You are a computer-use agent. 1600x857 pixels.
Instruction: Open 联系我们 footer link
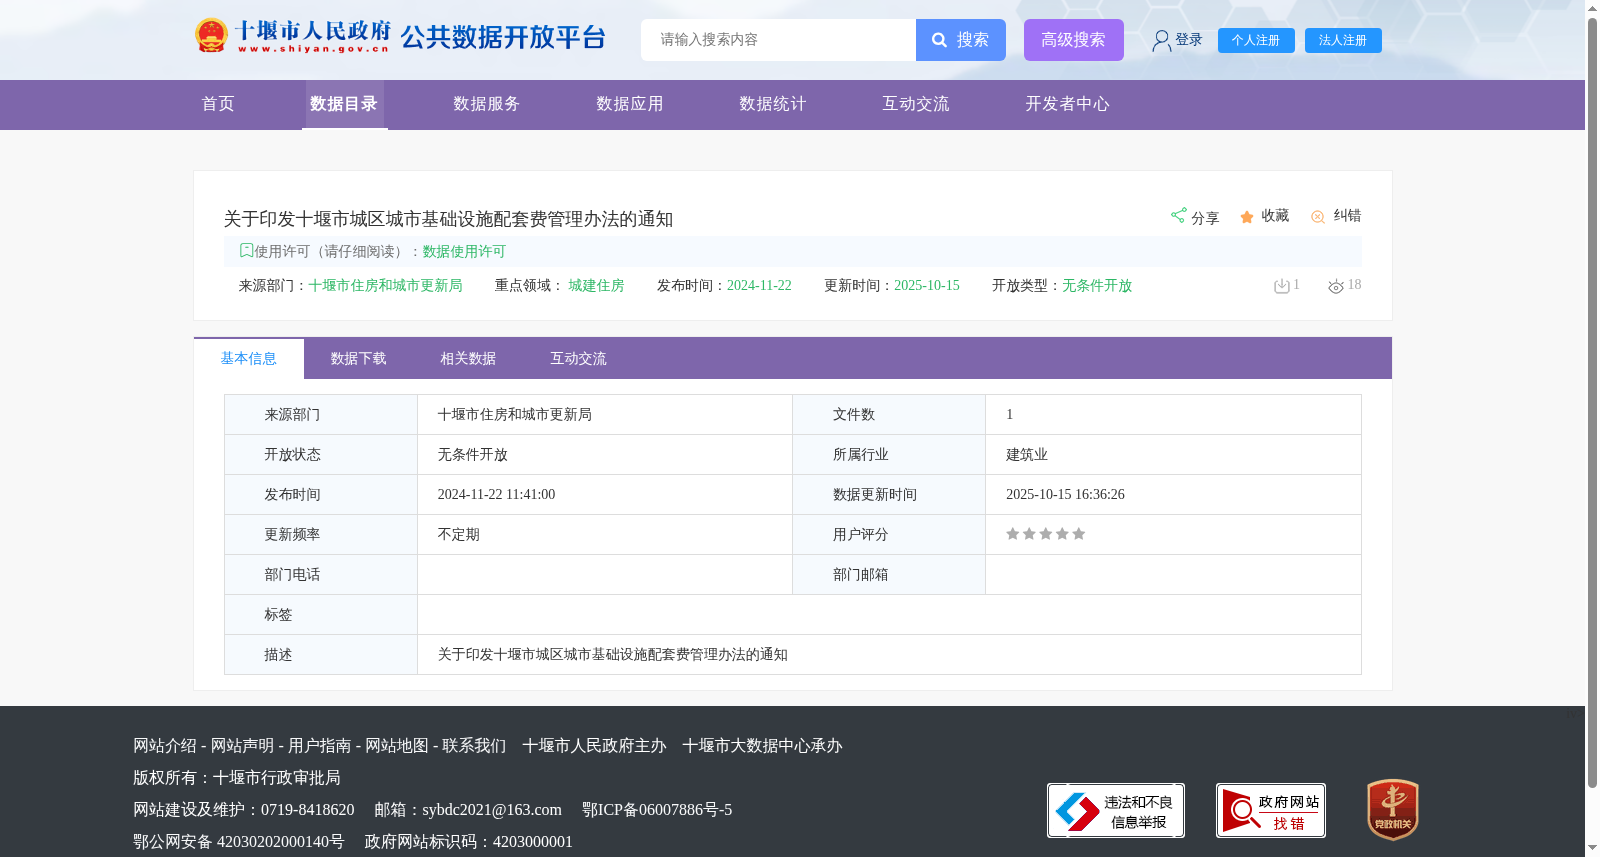coord(474,746)
